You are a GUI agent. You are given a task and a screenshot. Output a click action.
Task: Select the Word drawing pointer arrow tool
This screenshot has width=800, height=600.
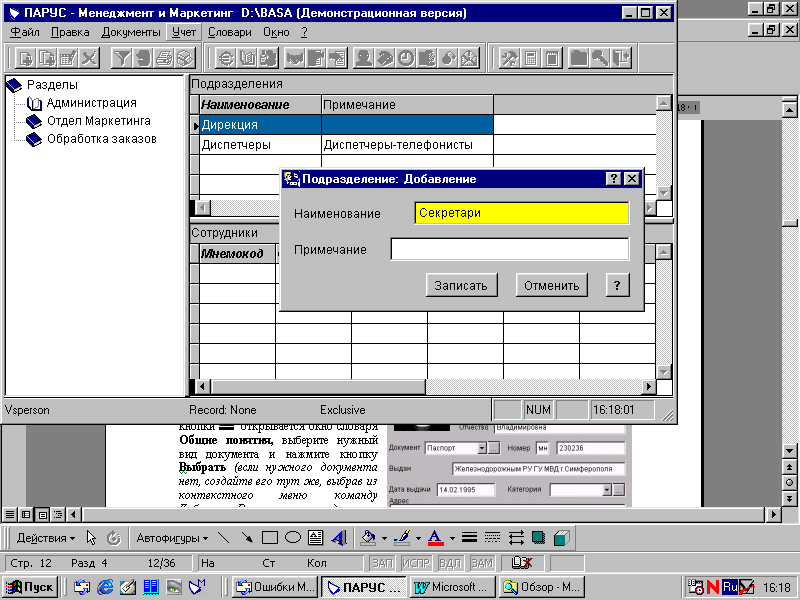click(91, 538)
